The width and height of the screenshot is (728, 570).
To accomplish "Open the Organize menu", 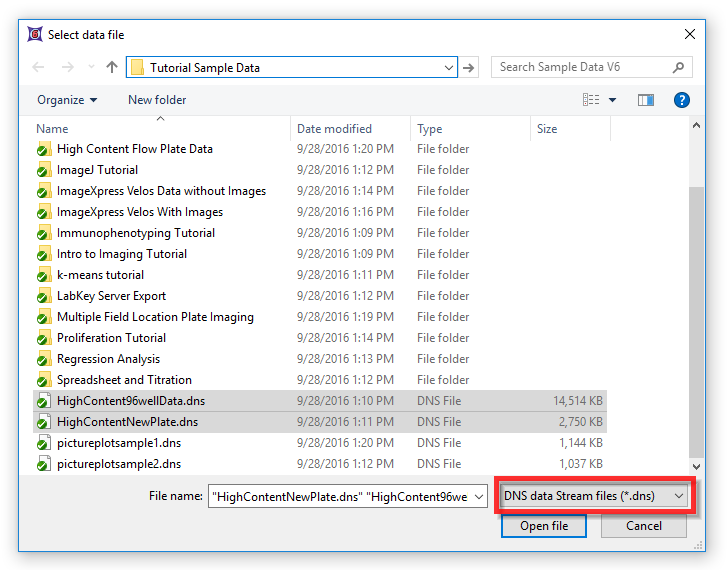I will coord(67,100).
